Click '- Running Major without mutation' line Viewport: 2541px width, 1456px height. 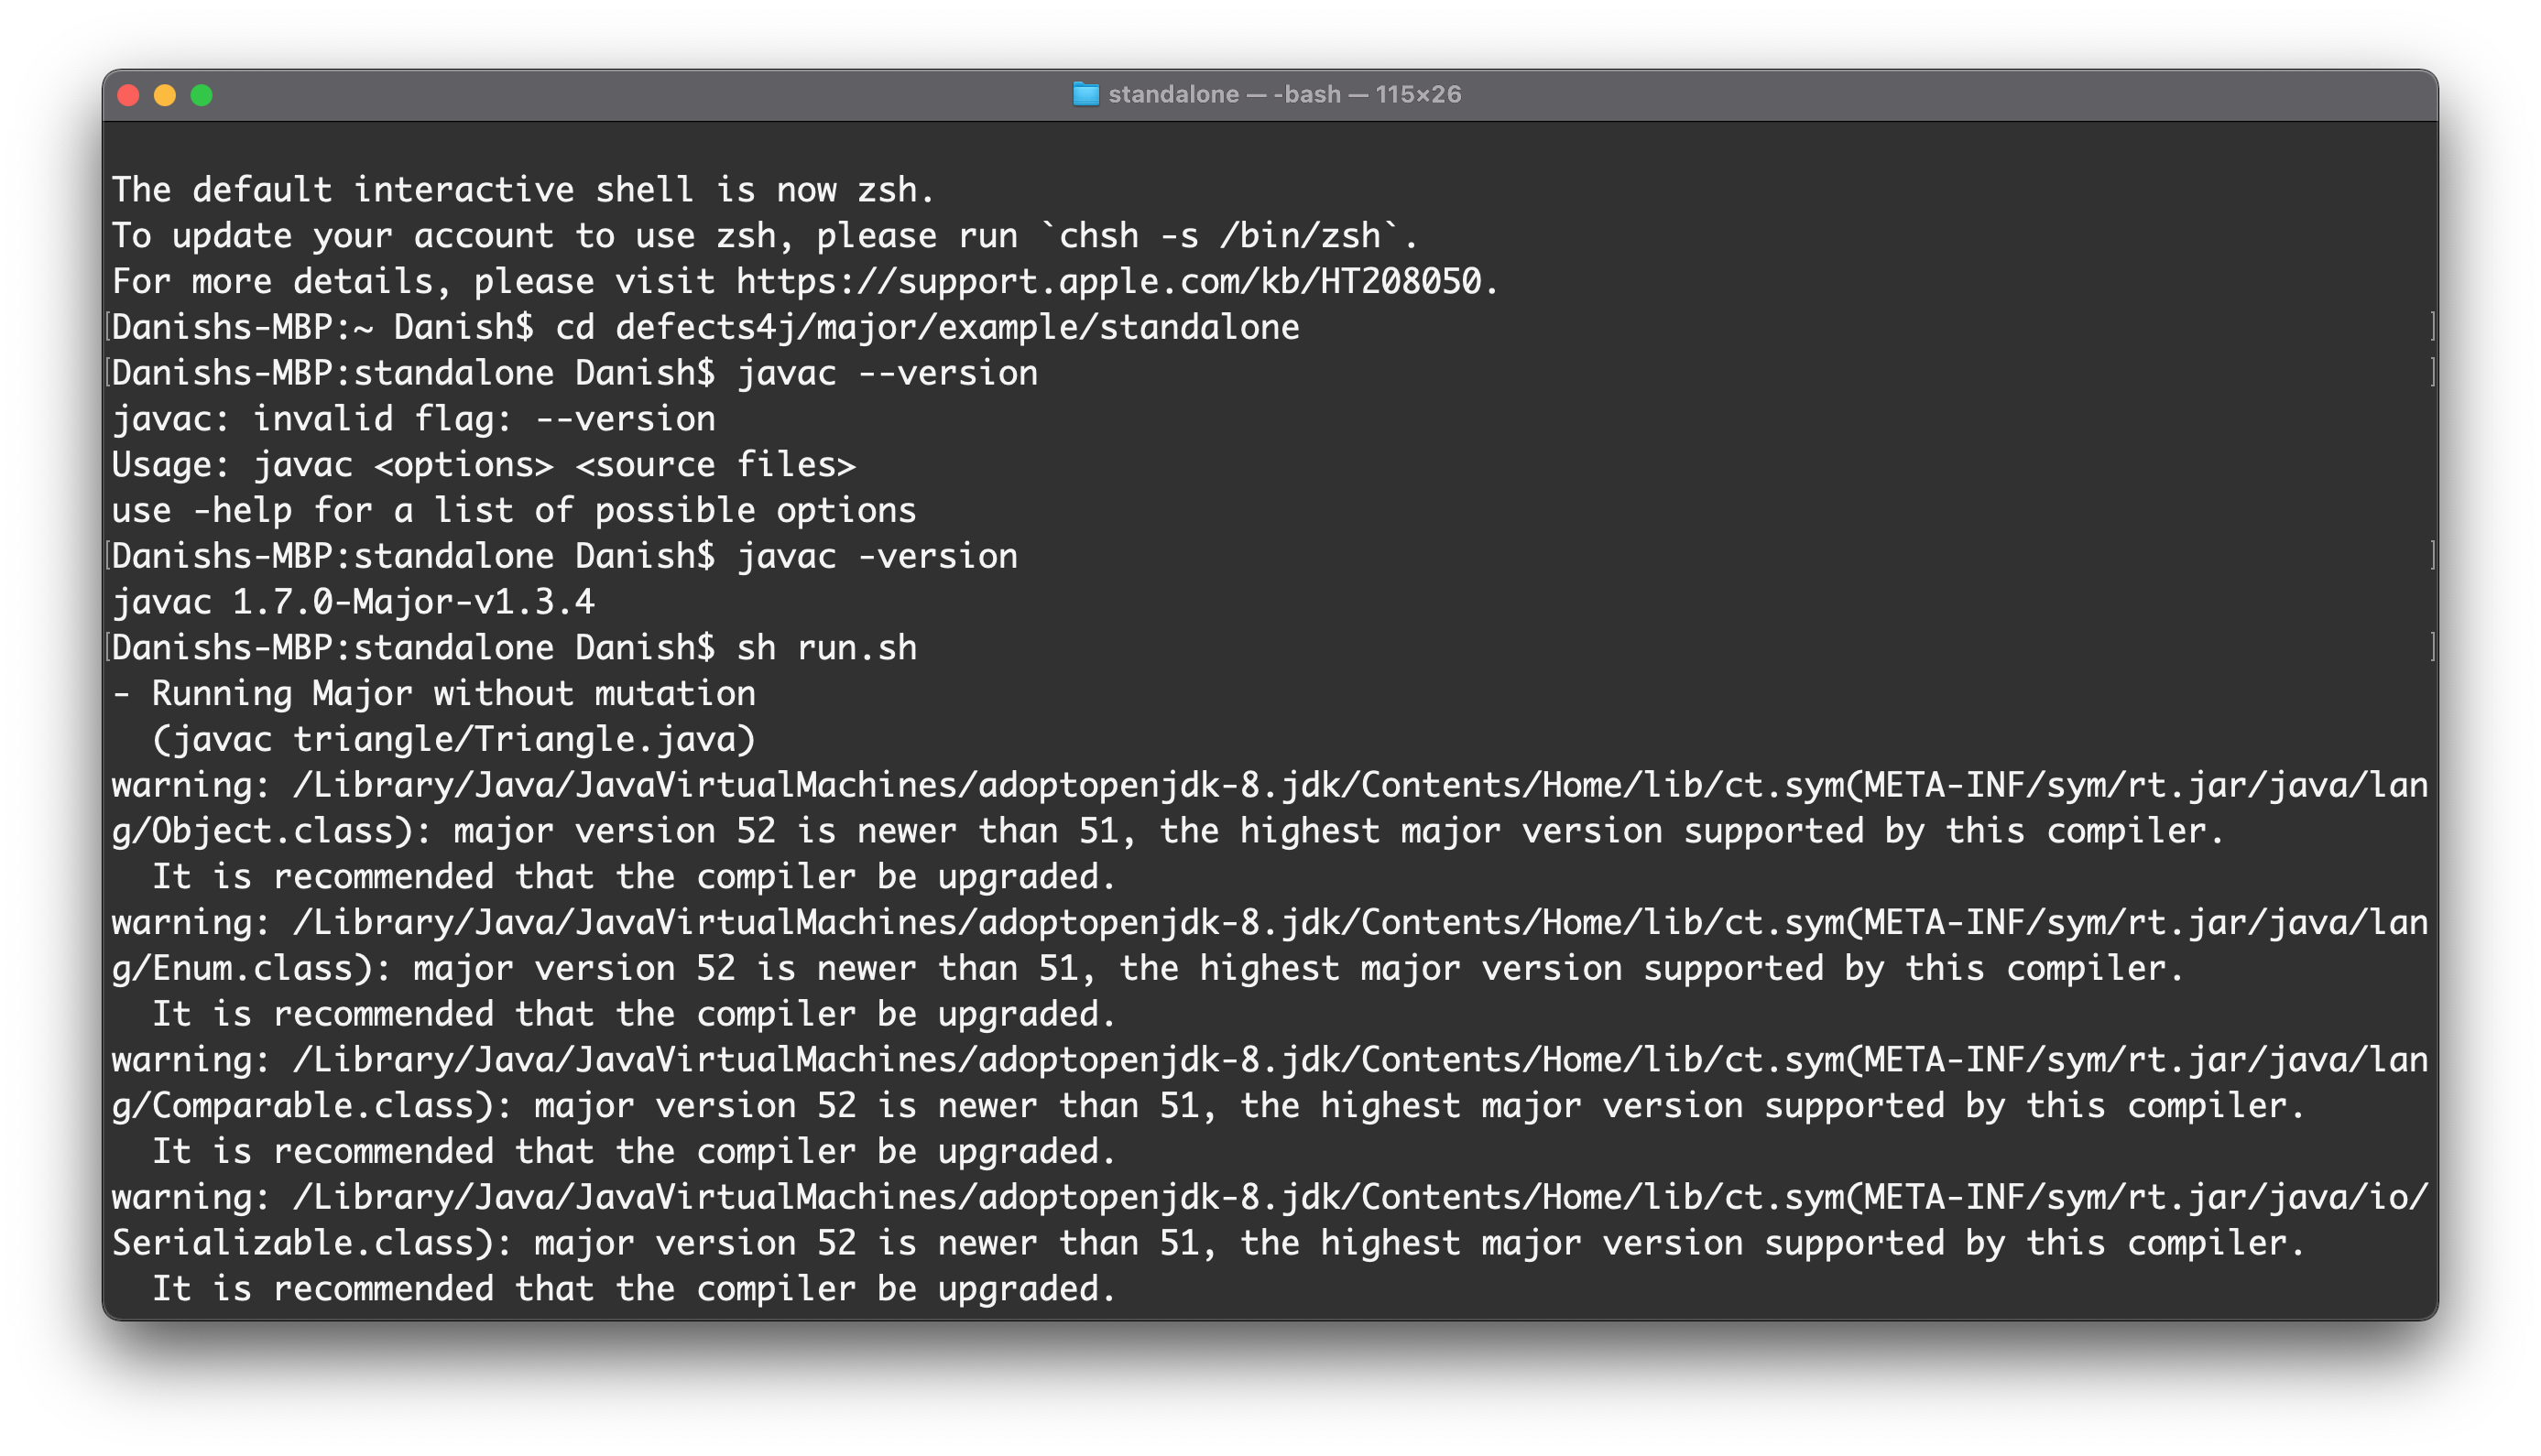point(433,694)
